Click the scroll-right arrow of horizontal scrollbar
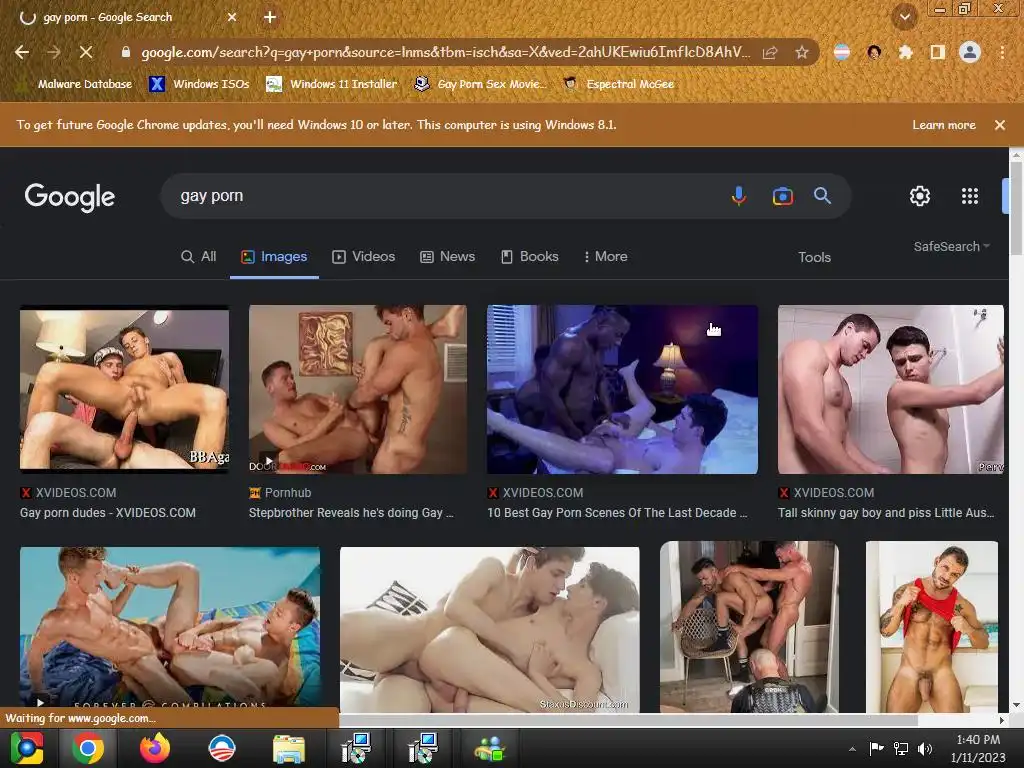The image size is (1024, 768). pos(1002,720)
